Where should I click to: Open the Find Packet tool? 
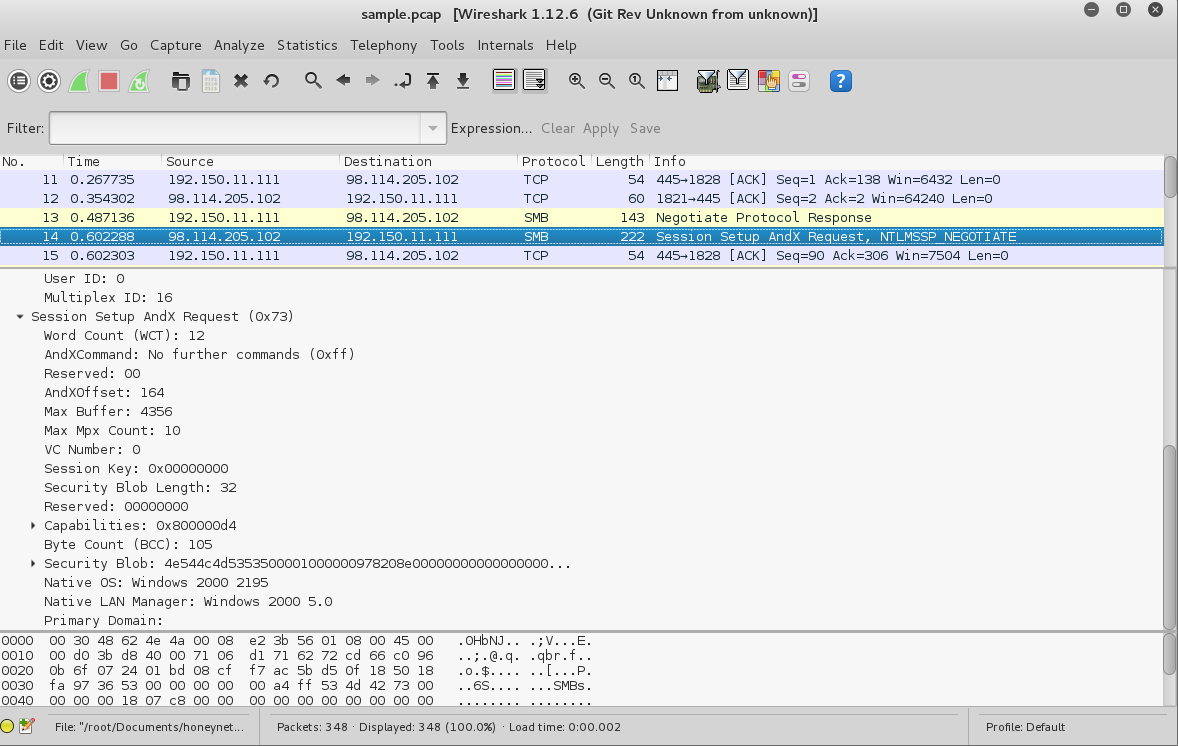click(x=311, y=81)
